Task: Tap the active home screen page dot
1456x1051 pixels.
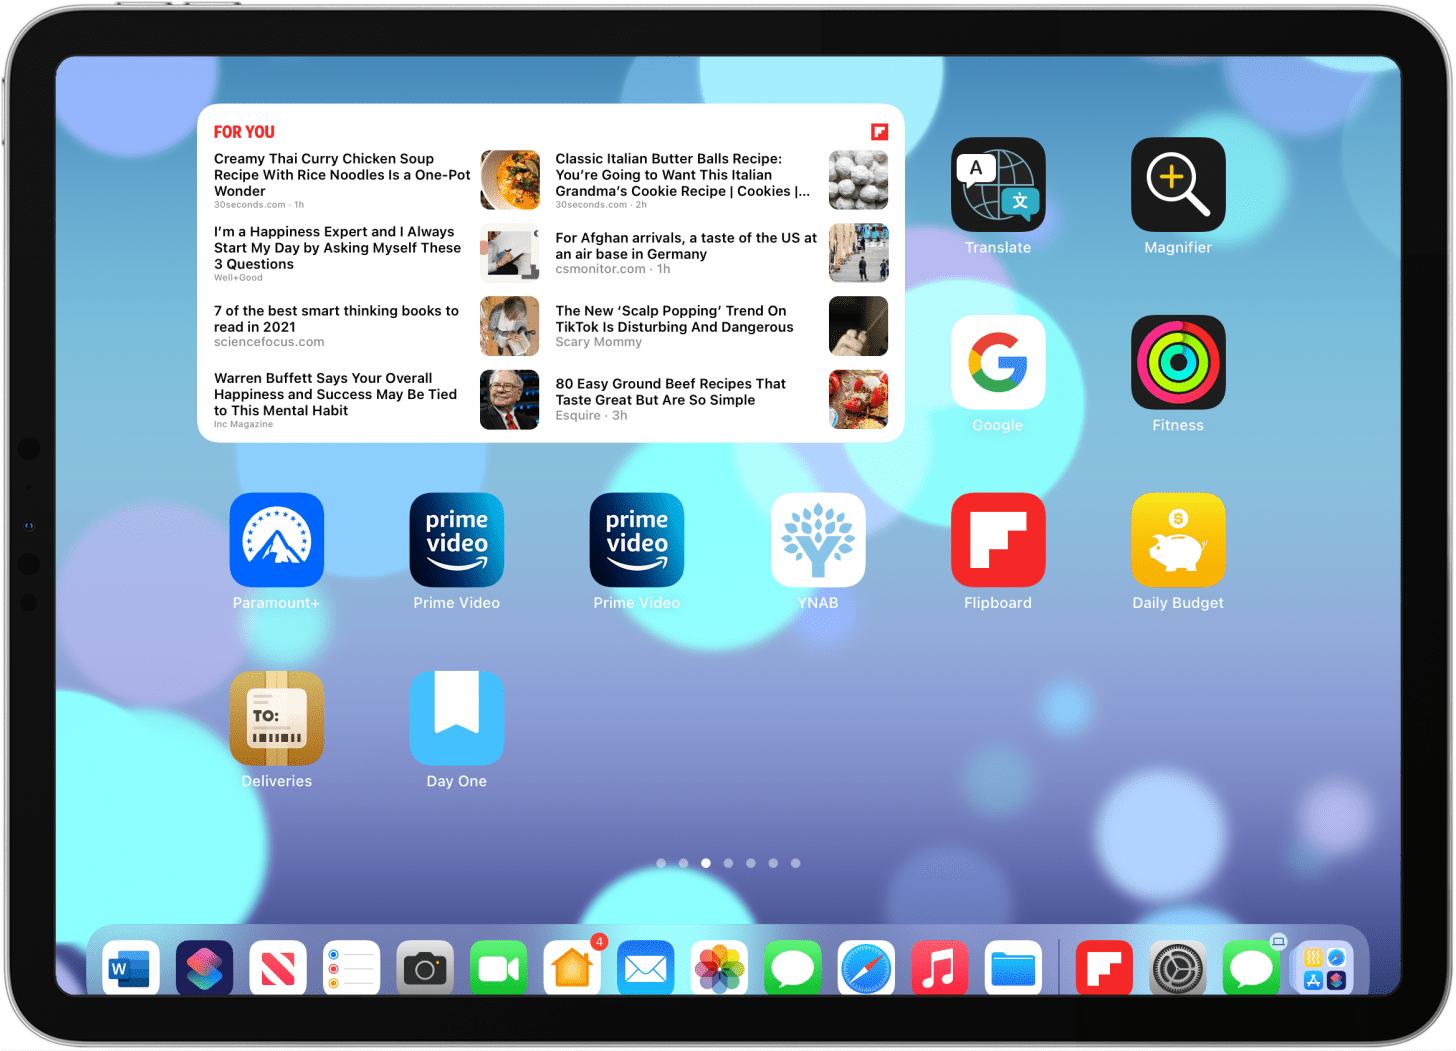Action: [706, 863]
